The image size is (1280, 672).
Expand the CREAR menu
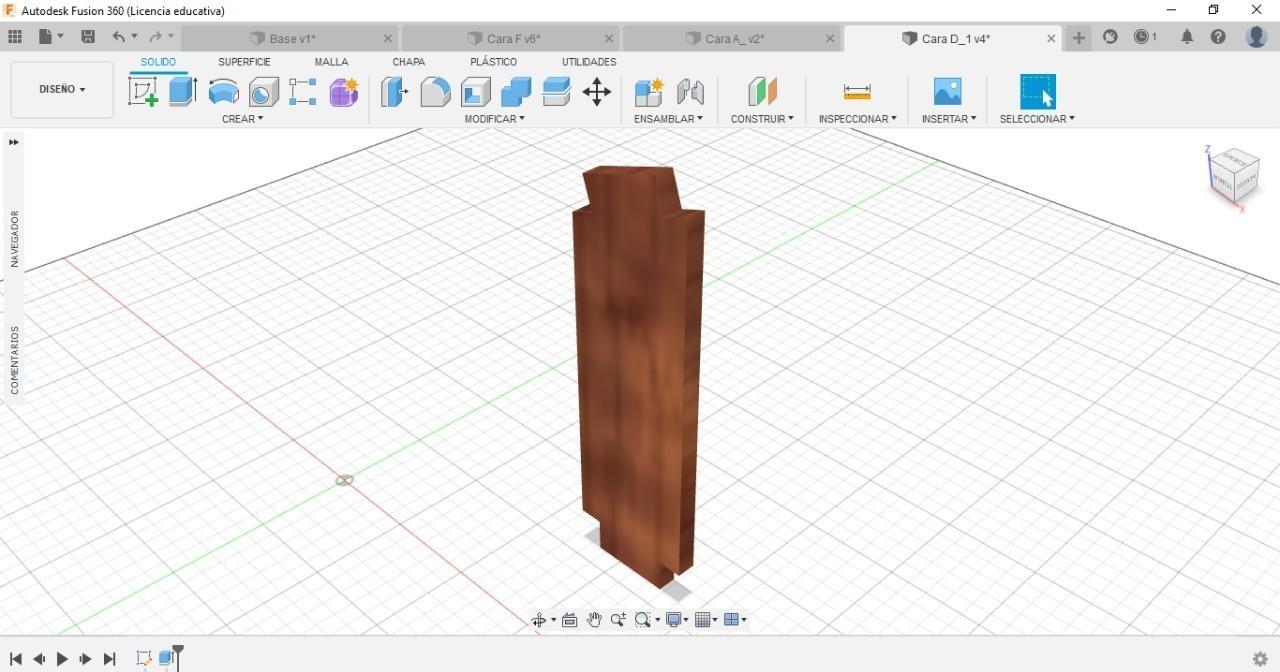pyautogui.click(x=242, y=119)
